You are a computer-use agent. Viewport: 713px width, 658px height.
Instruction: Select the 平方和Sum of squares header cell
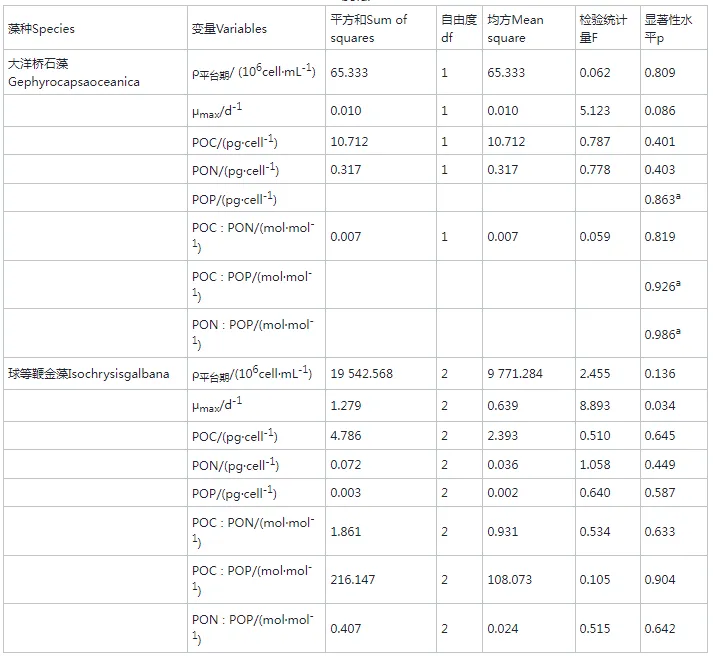pyautogui.click(x=368, y=29)
